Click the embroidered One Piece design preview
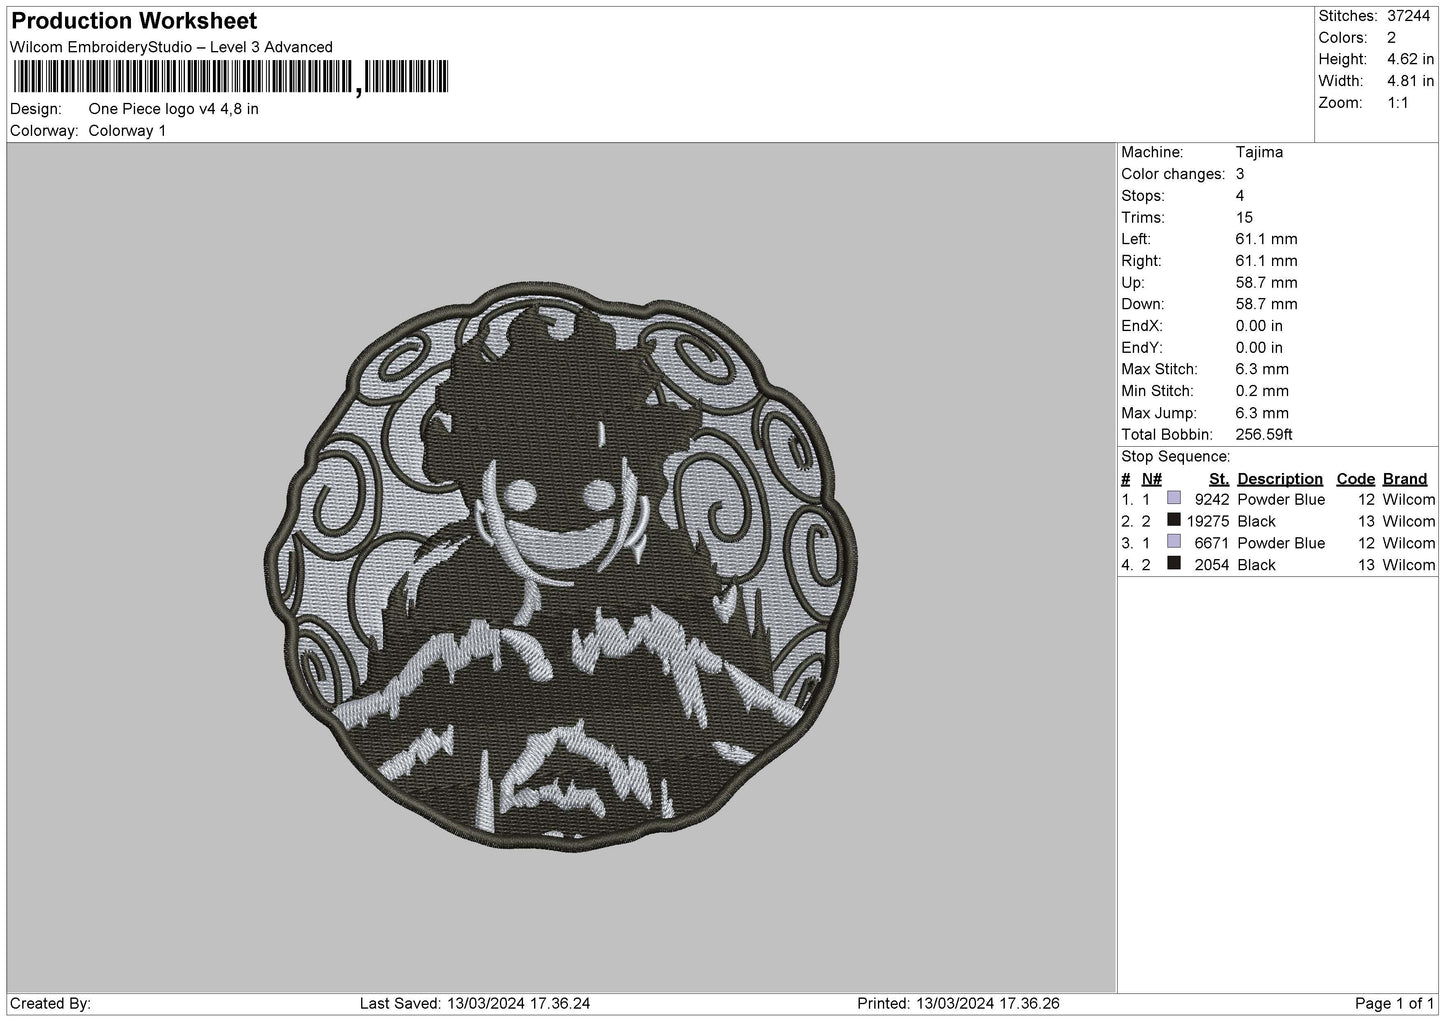 coord(562,568)
